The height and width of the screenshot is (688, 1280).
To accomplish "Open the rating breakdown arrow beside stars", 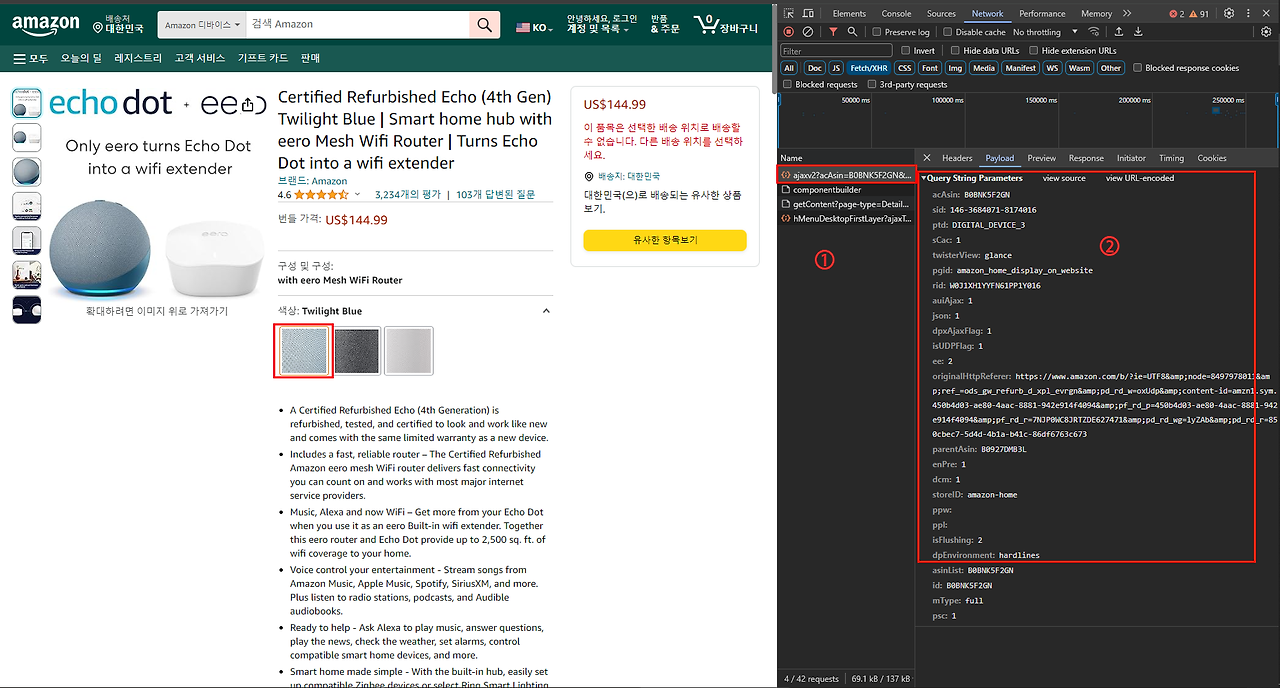I will (357, 195).
